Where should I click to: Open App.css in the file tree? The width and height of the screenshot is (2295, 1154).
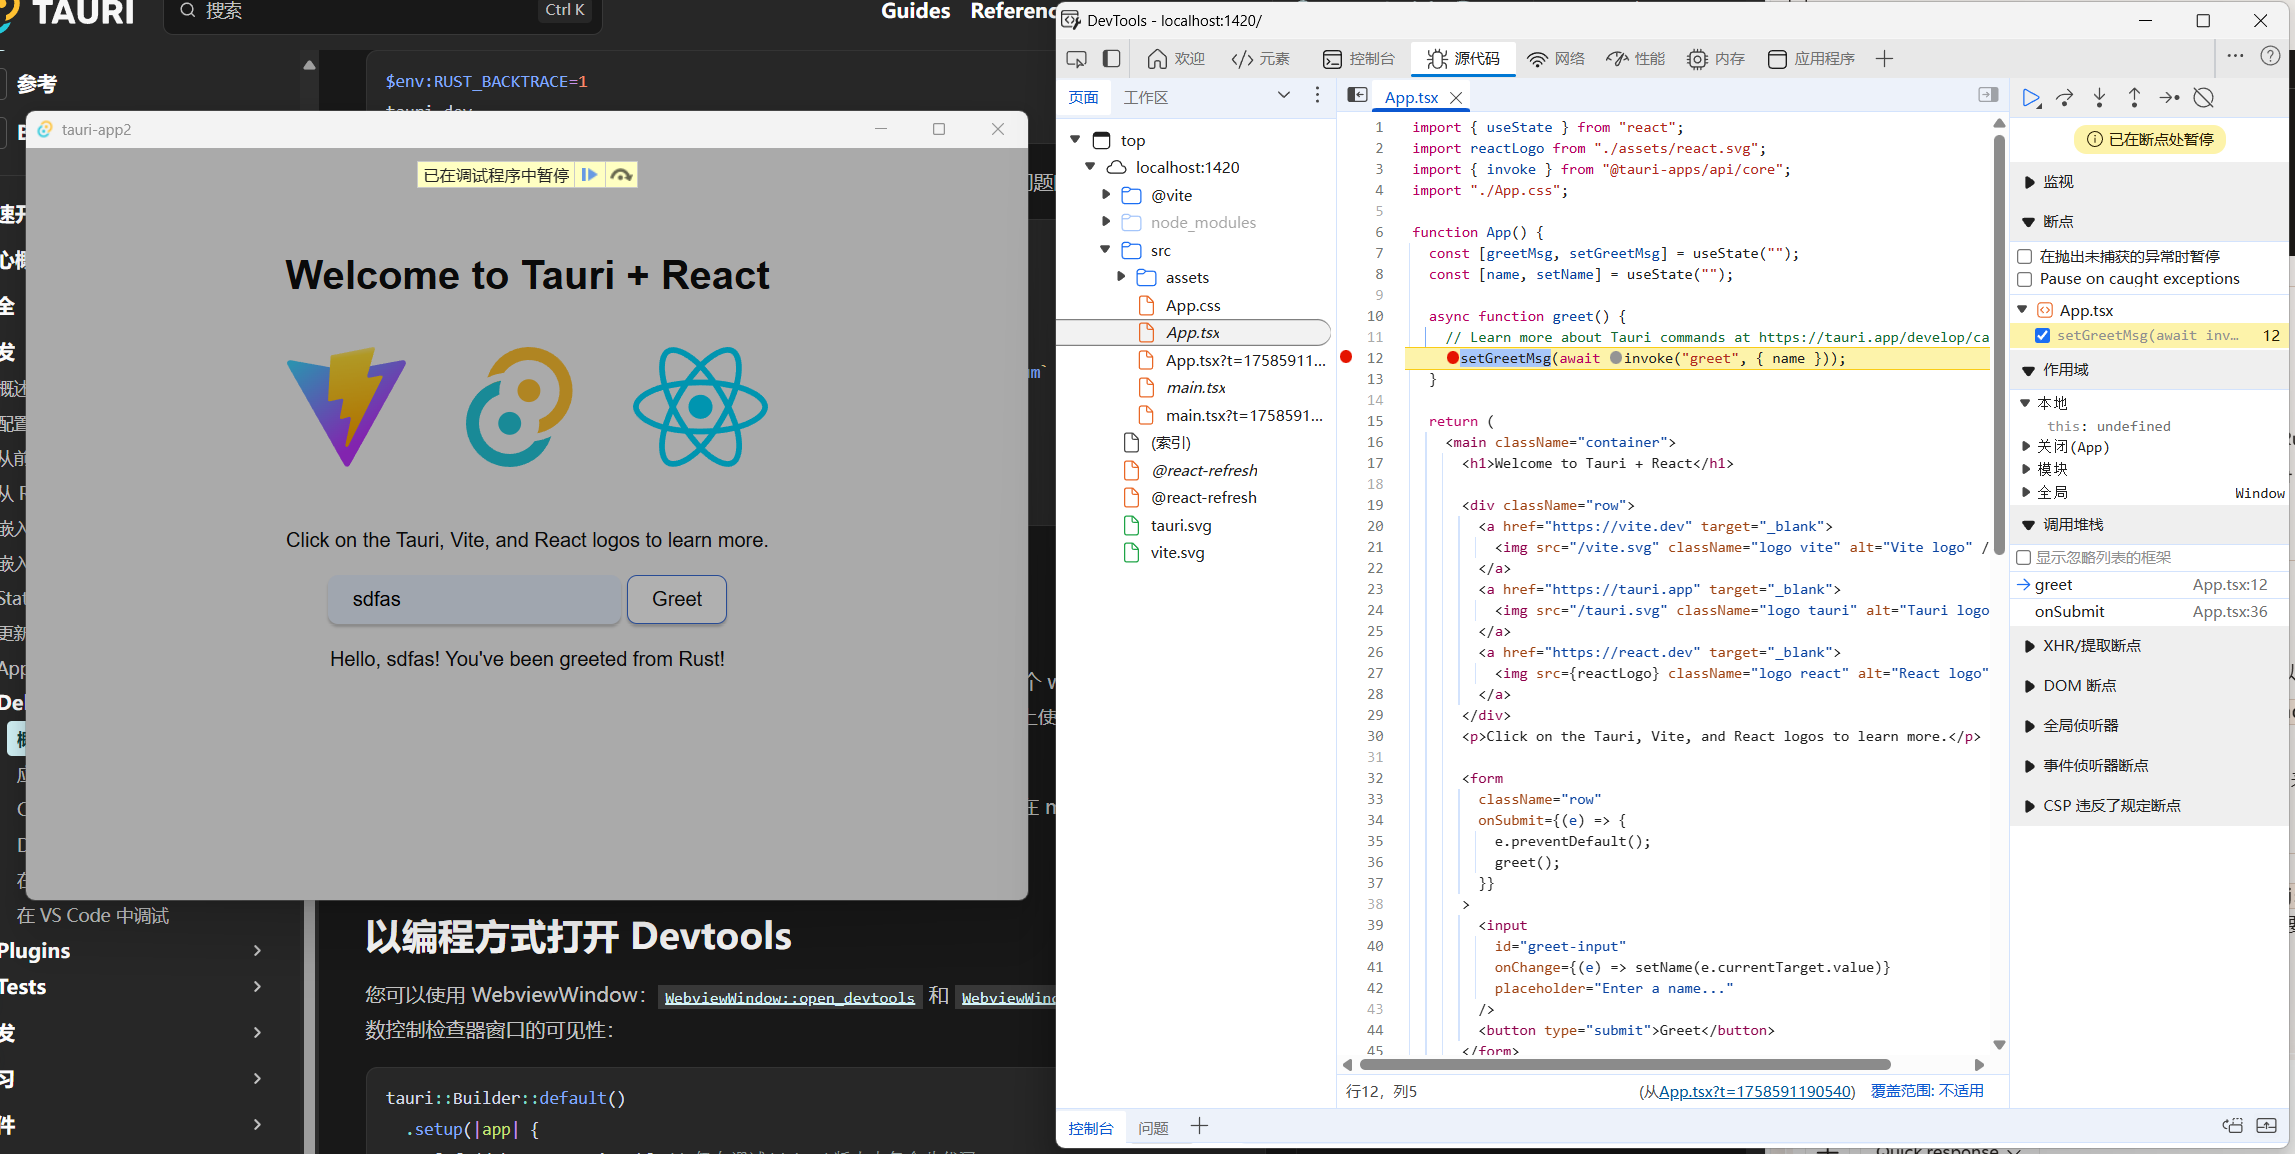tap(1192, 305)
